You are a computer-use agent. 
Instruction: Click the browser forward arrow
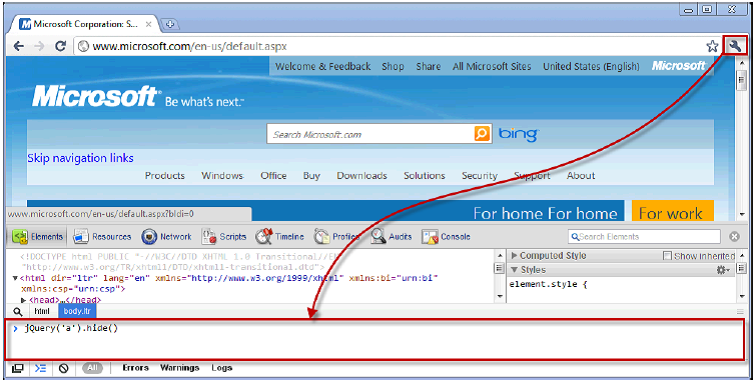(40, 46)
